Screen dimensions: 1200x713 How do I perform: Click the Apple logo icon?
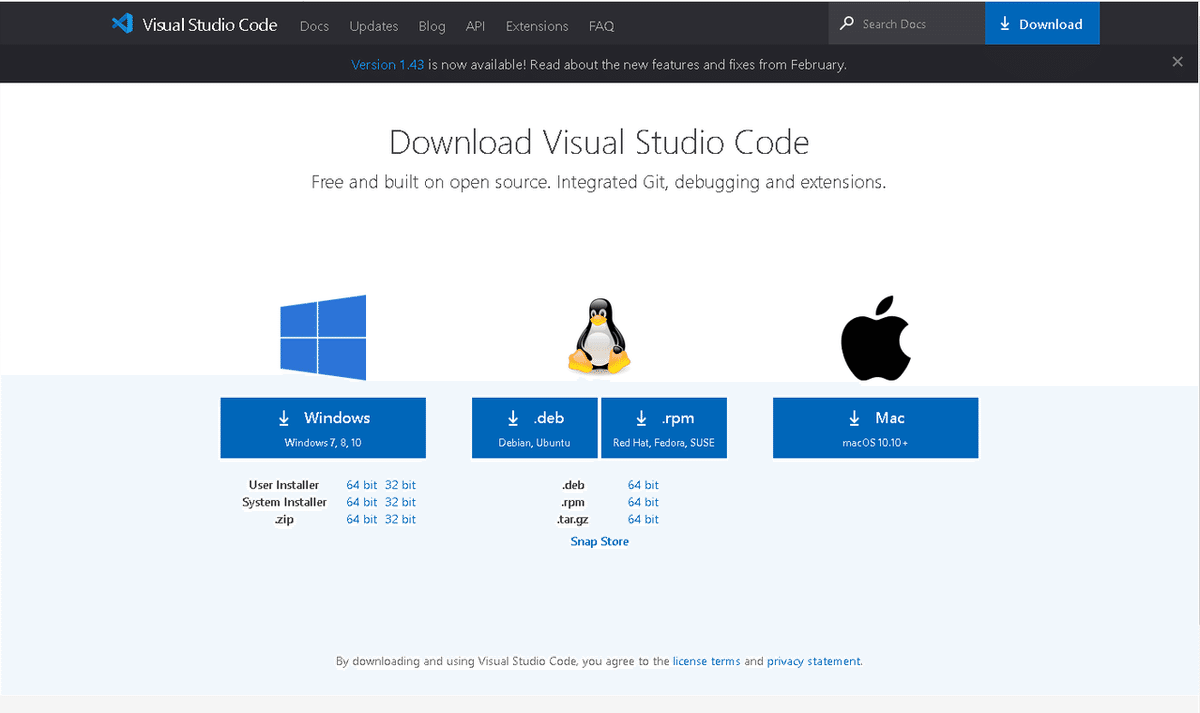[875, 338]
